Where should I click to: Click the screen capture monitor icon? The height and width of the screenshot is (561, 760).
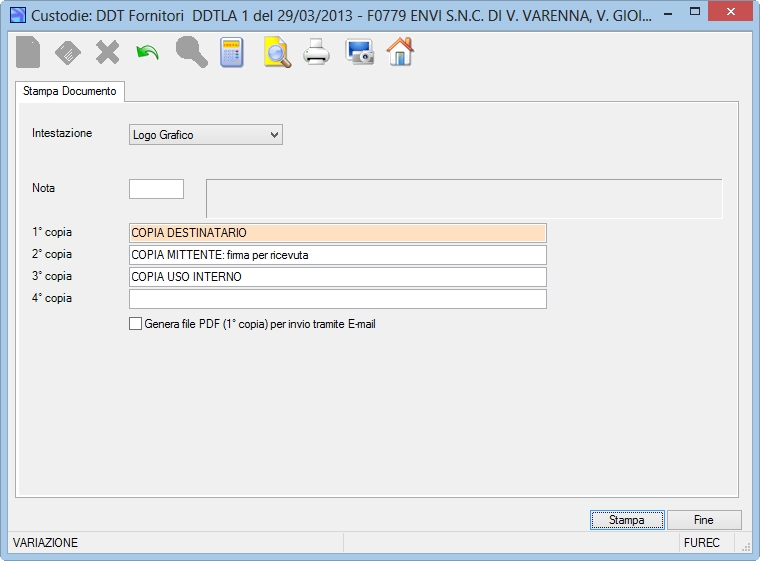click(359, 52)
